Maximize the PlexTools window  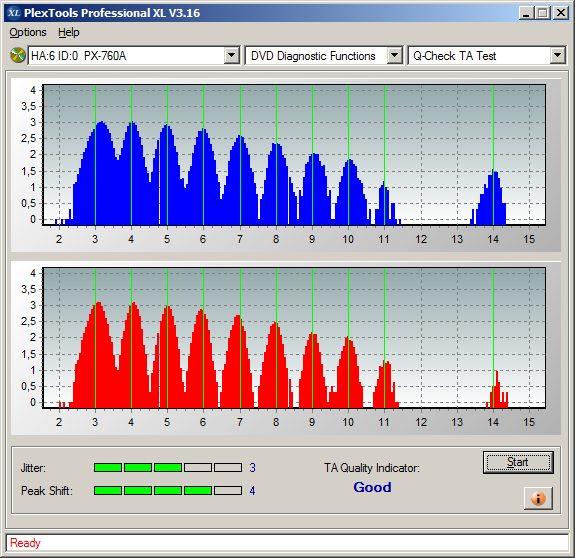tap(542, 13)
